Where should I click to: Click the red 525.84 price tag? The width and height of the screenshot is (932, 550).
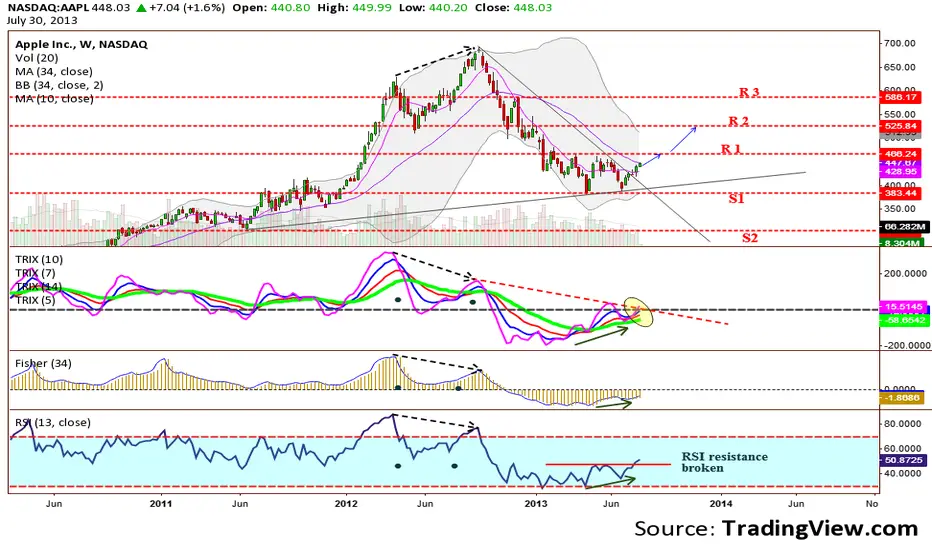tap(900, 126)
